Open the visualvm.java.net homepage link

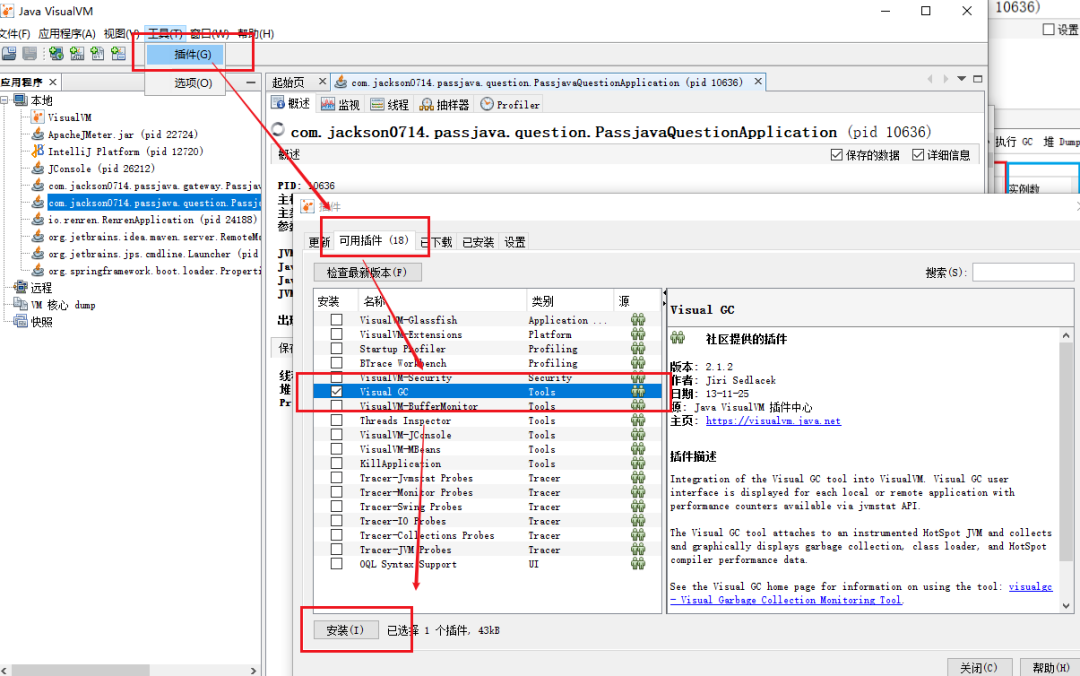pyautogui.click(x=773, y=421)
